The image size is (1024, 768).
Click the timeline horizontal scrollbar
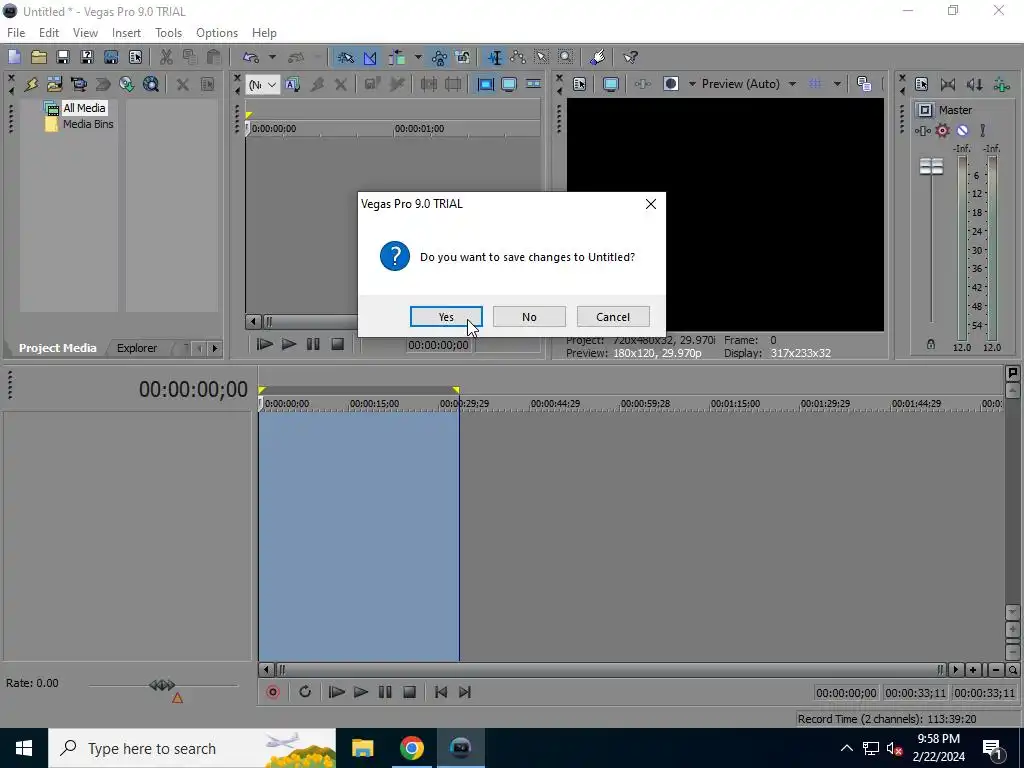coord(611,669)
